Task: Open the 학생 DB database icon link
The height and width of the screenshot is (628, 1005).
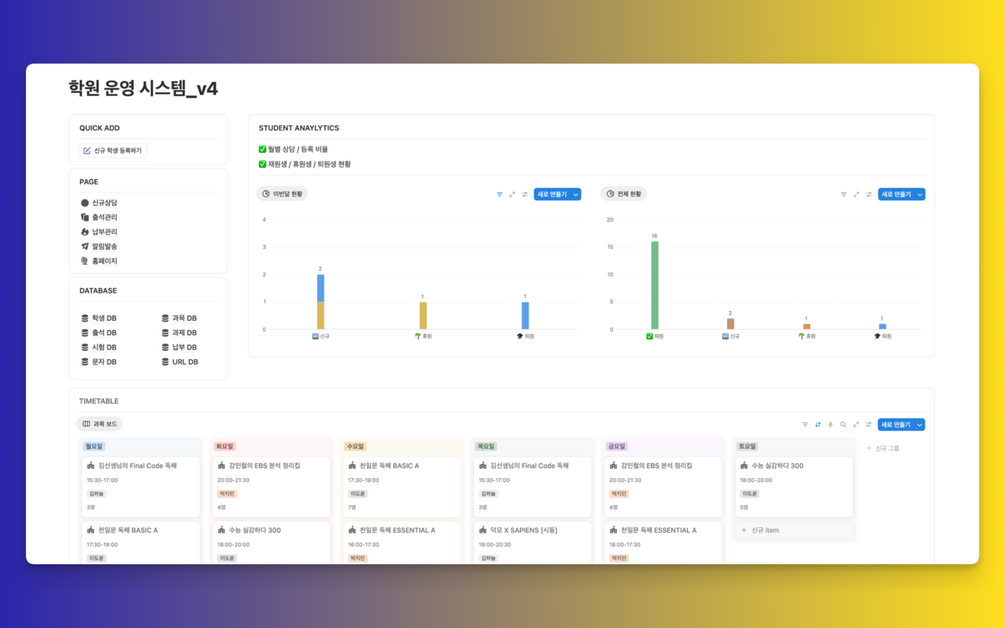Action: point(85,318)
